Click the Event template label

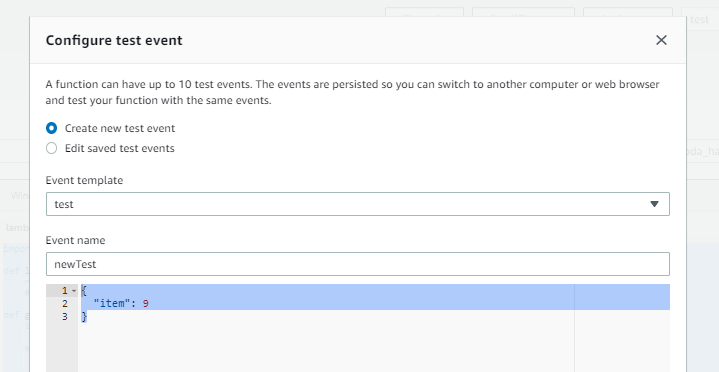(84, 180)
